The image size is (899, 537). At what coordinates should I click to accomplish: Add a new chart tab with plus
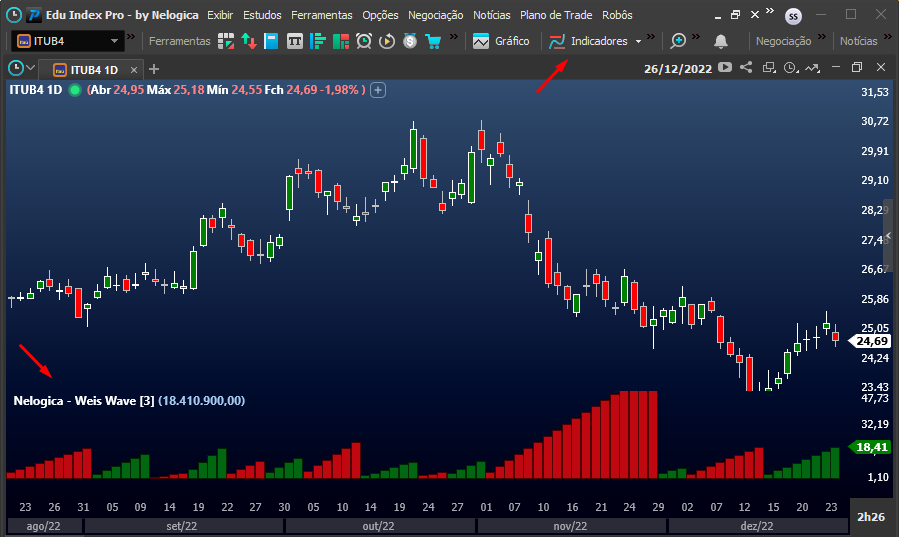click(154, 69)
